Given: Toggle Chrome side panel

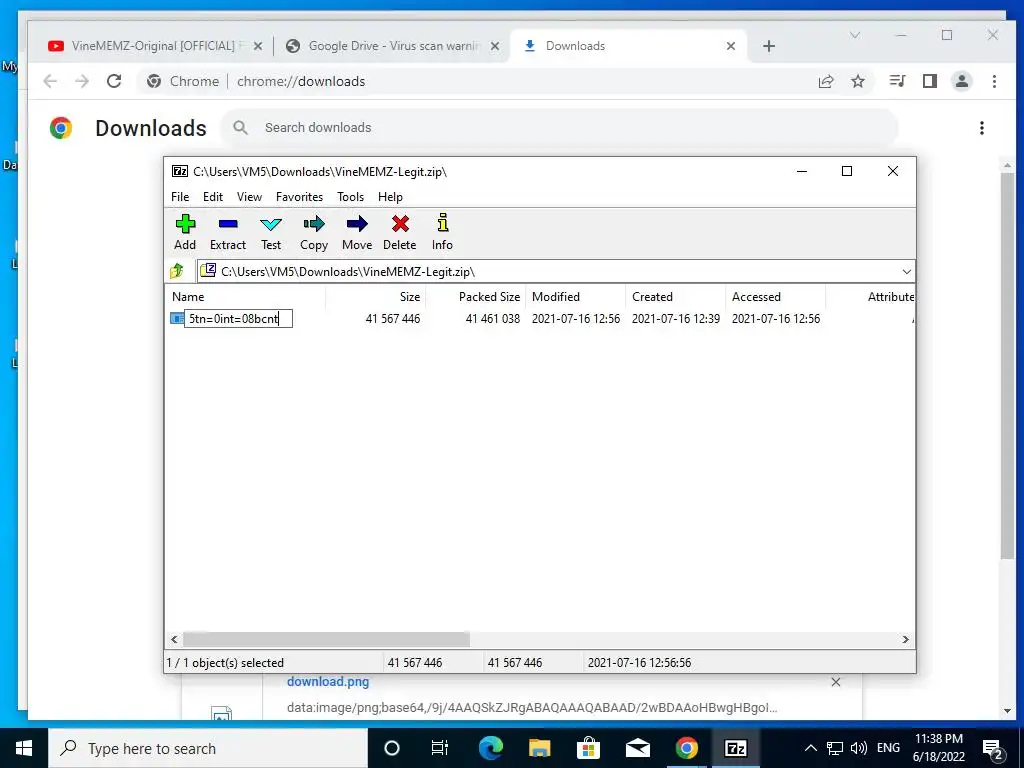Looking at the screenshot, I should click(930, 81).
